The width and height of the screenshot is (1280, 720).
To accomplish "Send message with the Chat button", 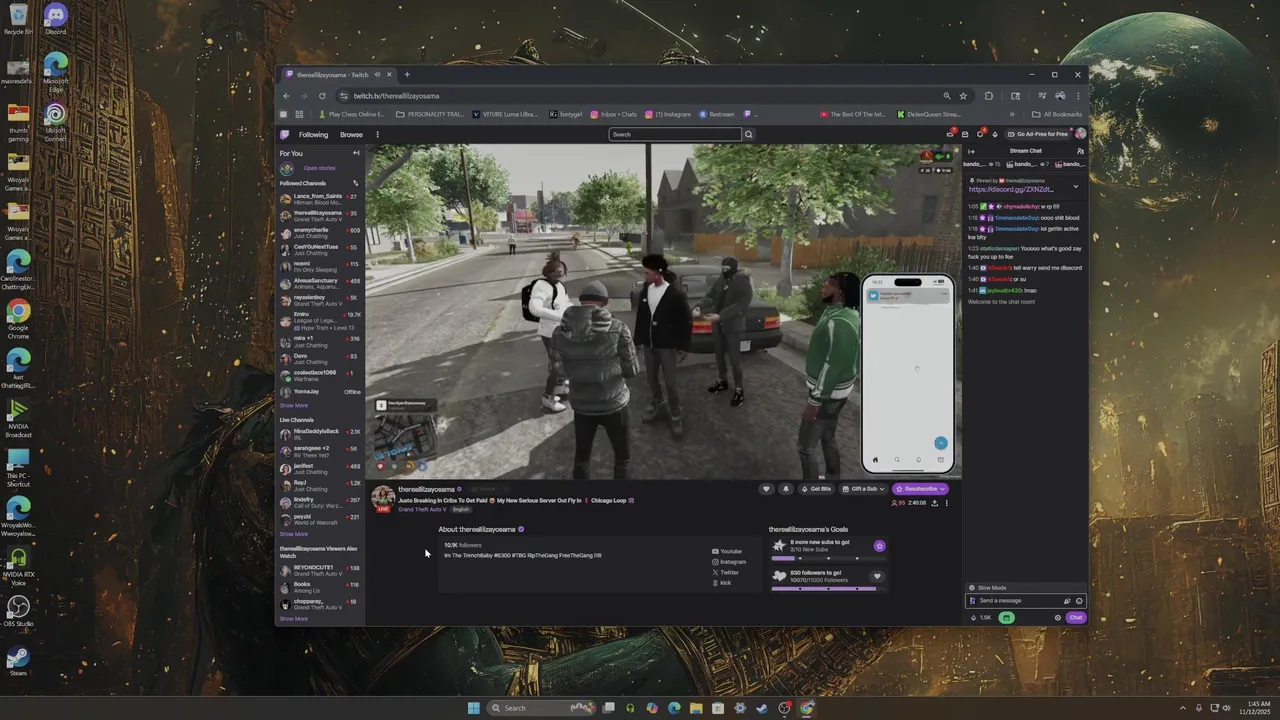I will pos(1075,618).
